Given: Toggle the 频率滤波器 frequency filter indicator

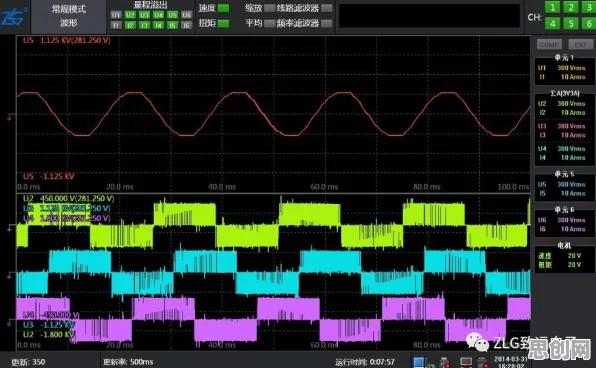Looking at the screenshot, I should click(327, 24).
